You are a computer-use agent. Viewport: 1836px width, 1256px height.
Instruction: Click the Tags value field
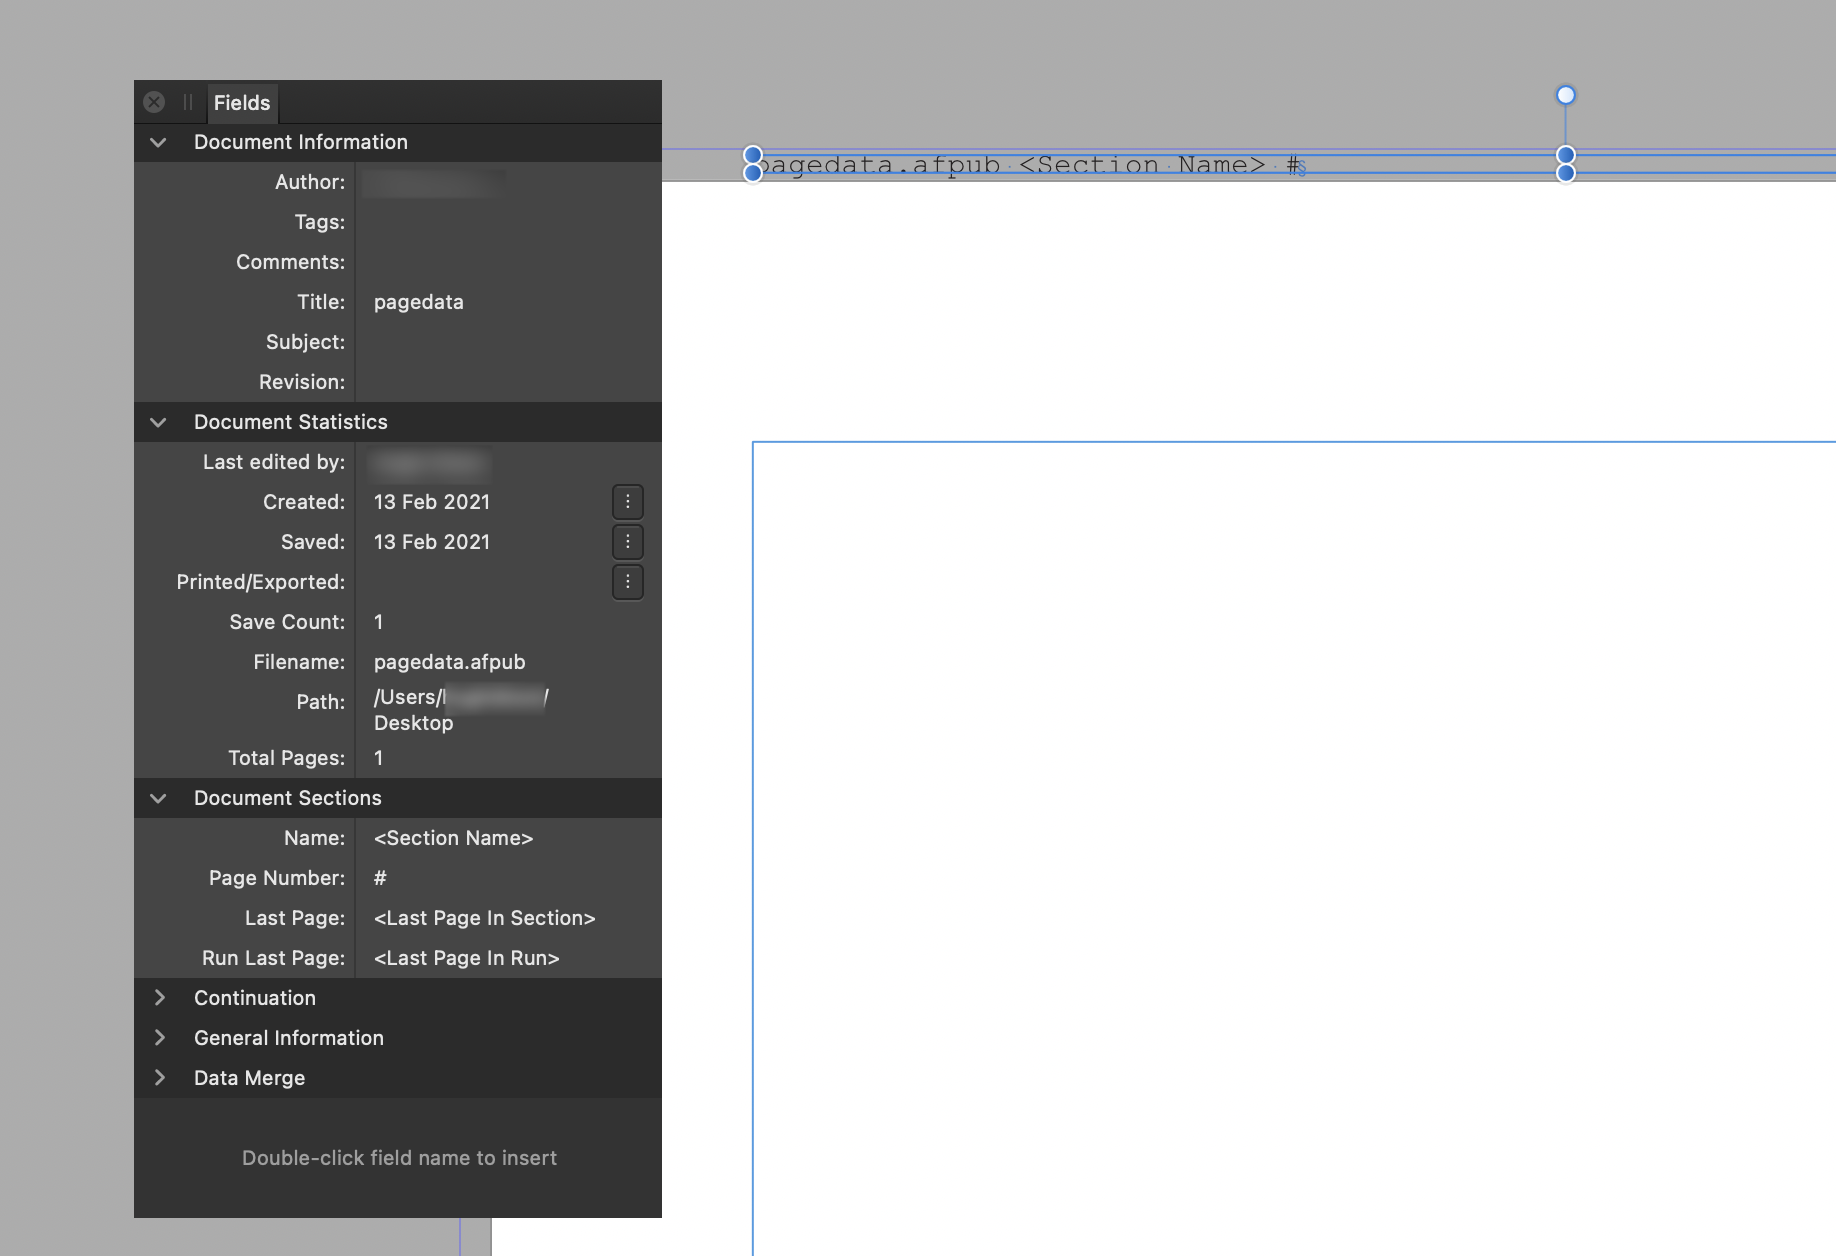(x=508, y=222)
